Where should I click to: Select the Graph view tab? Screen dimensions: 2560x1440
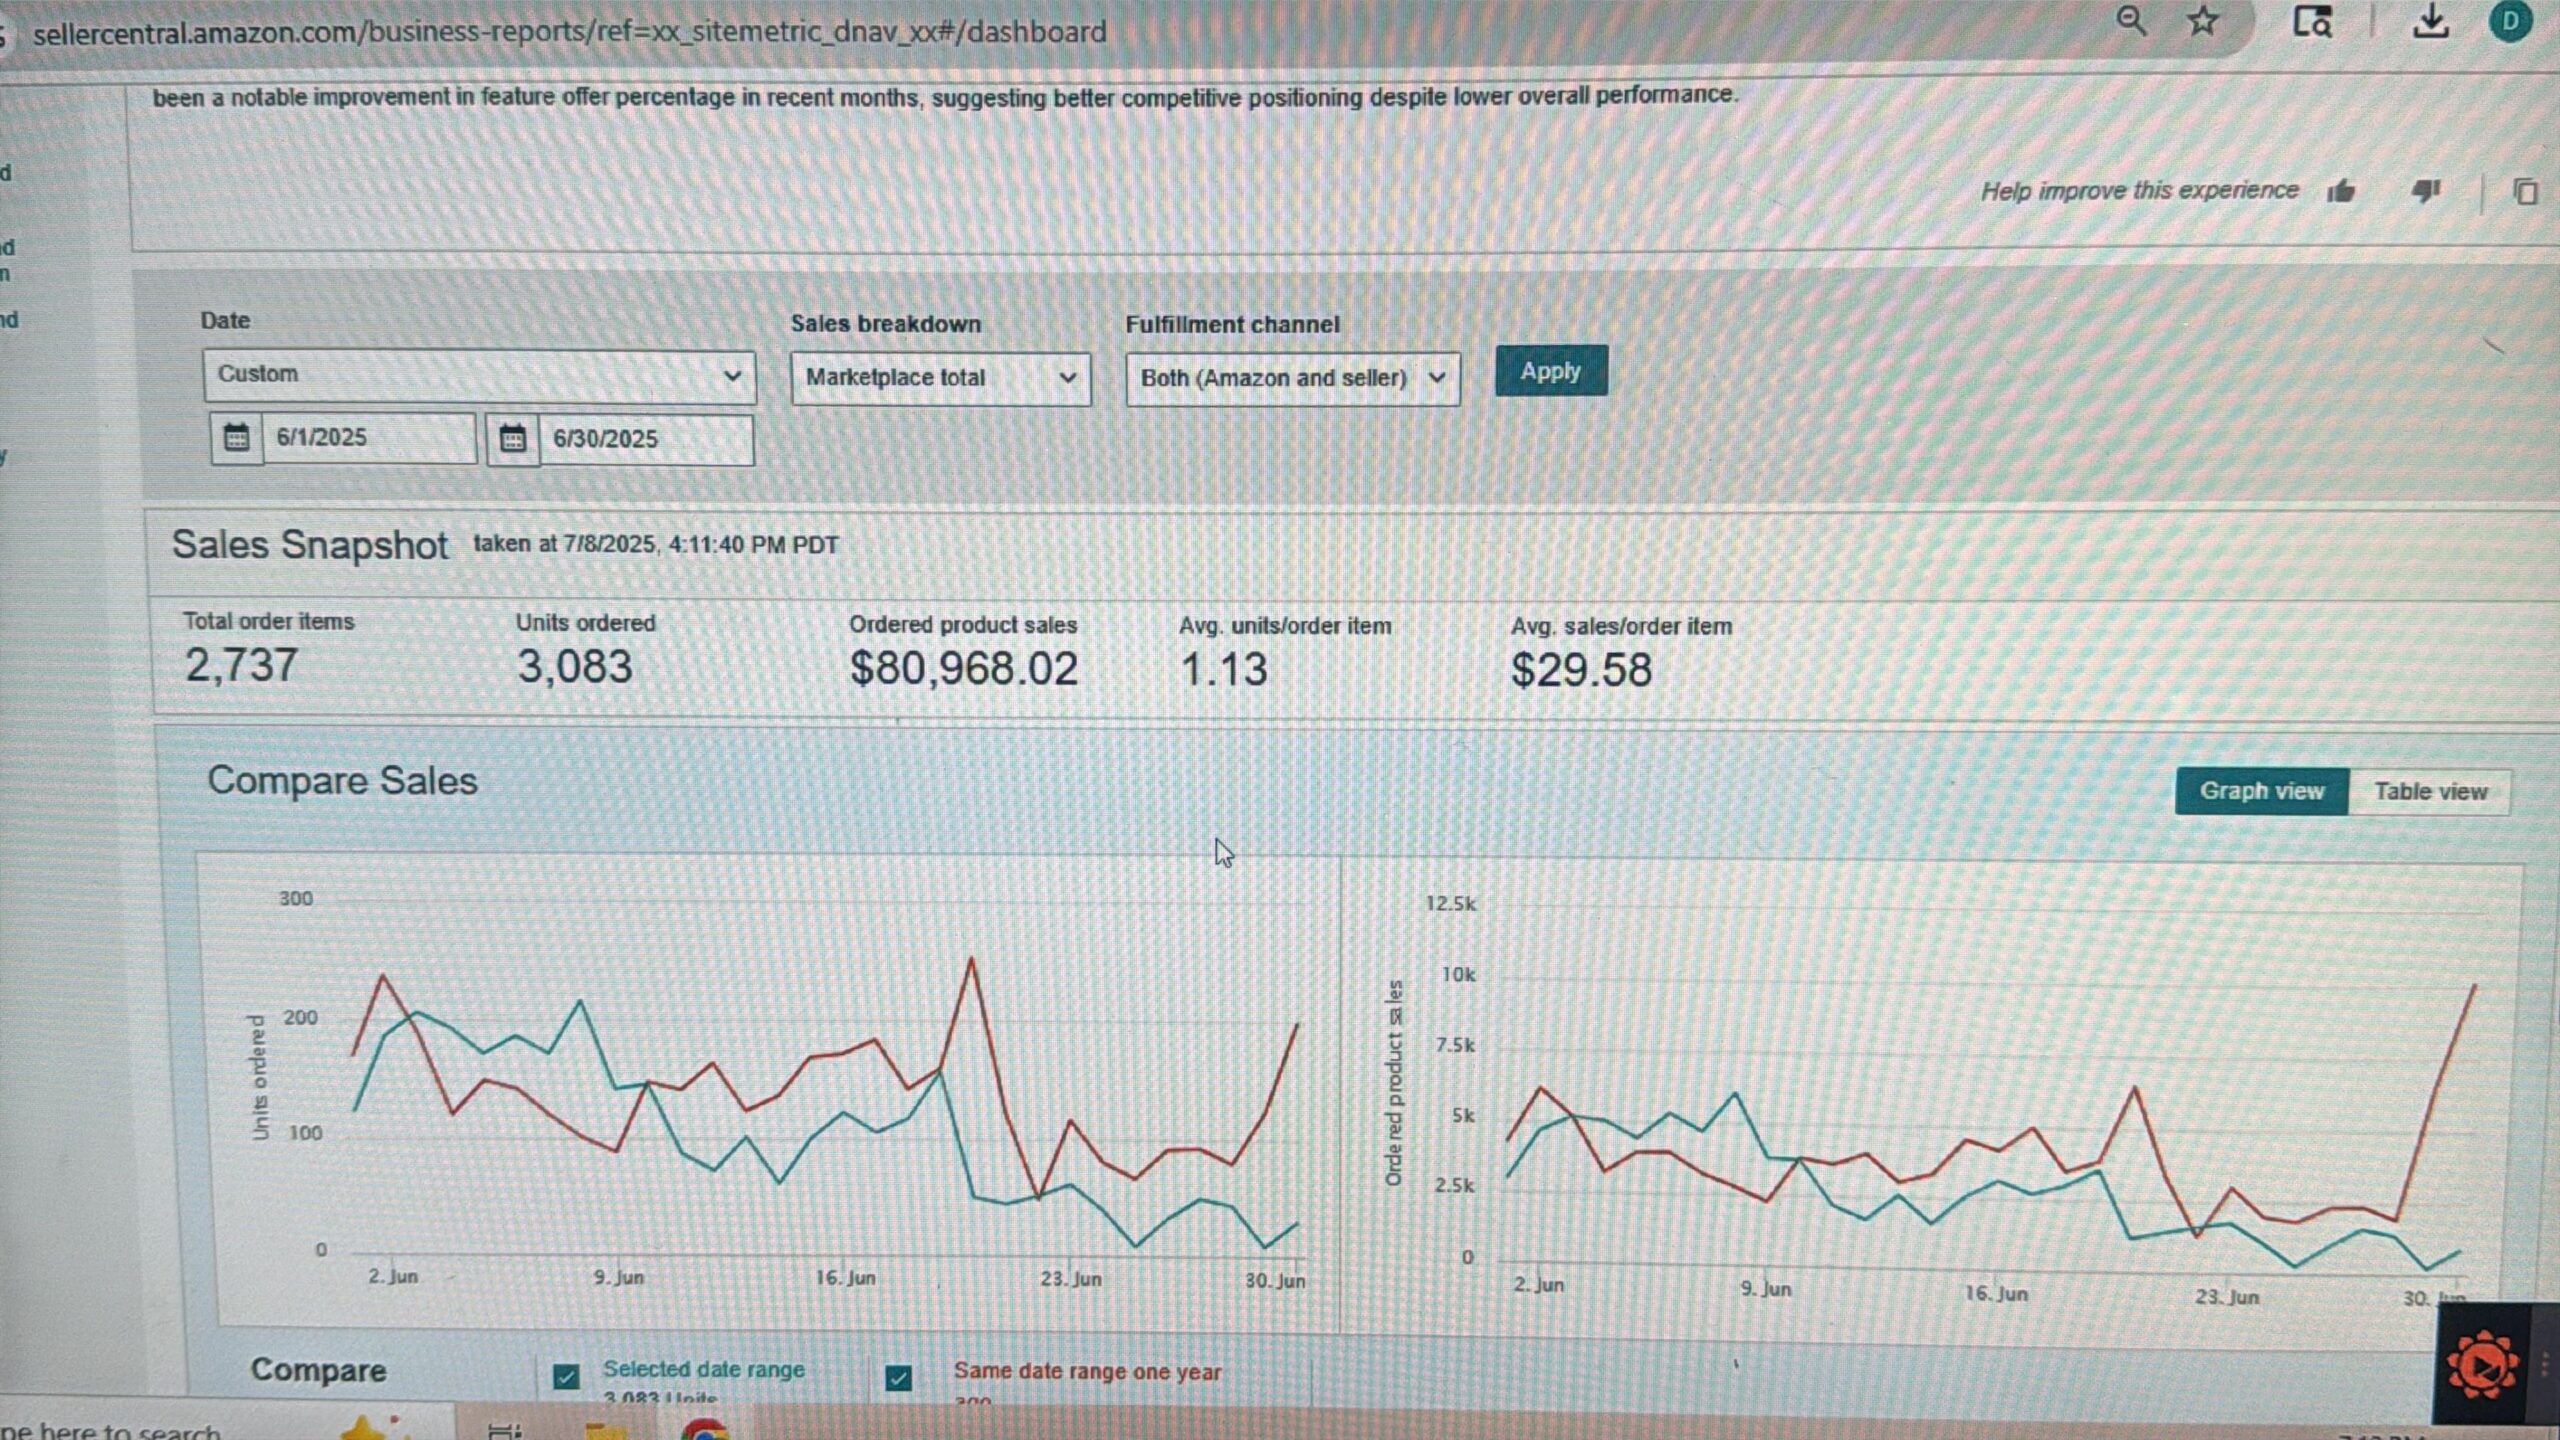click(2260, 791)
